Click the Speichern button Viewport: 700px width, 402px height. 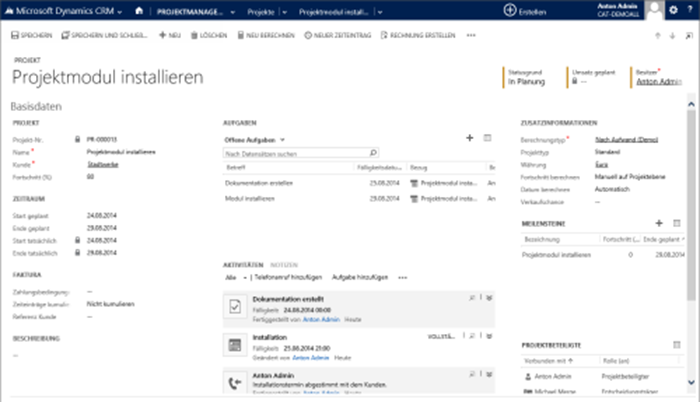(31, 35)
